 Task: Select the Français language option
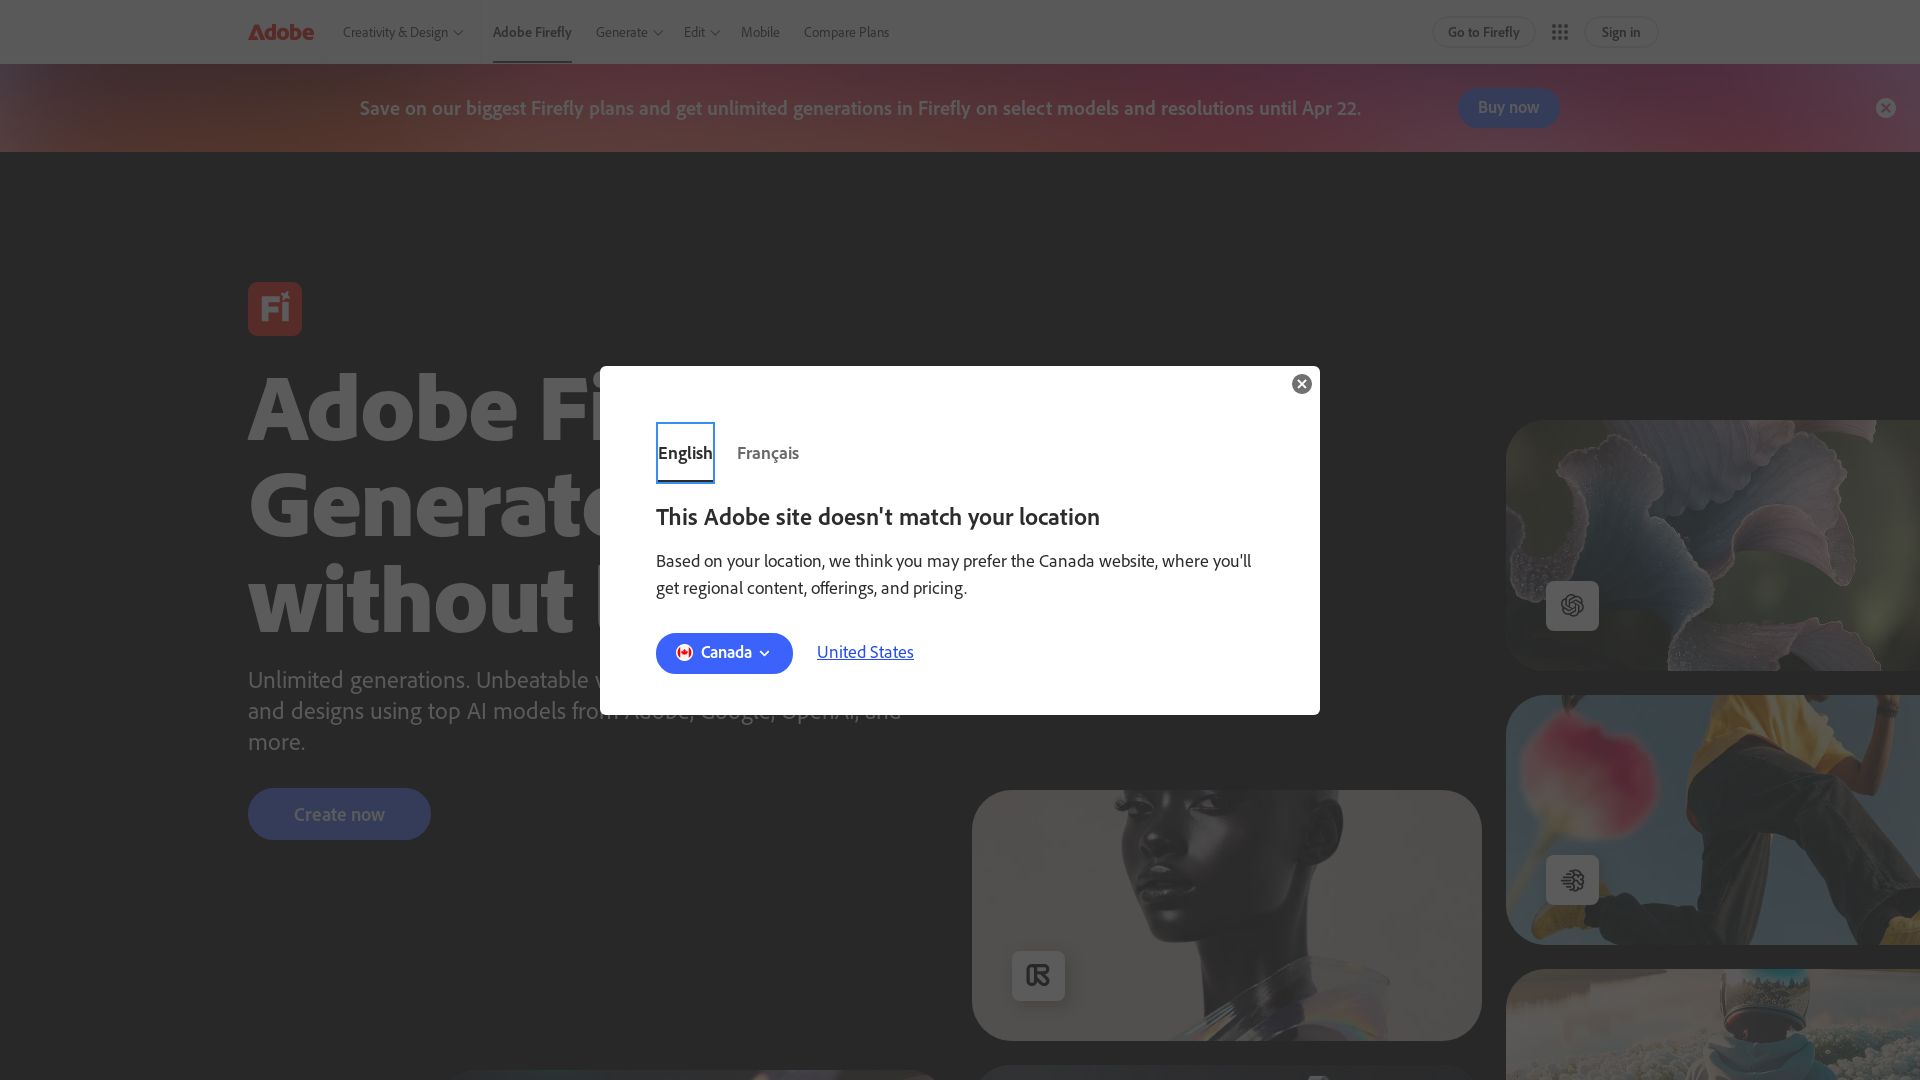[x=767, y=453]
